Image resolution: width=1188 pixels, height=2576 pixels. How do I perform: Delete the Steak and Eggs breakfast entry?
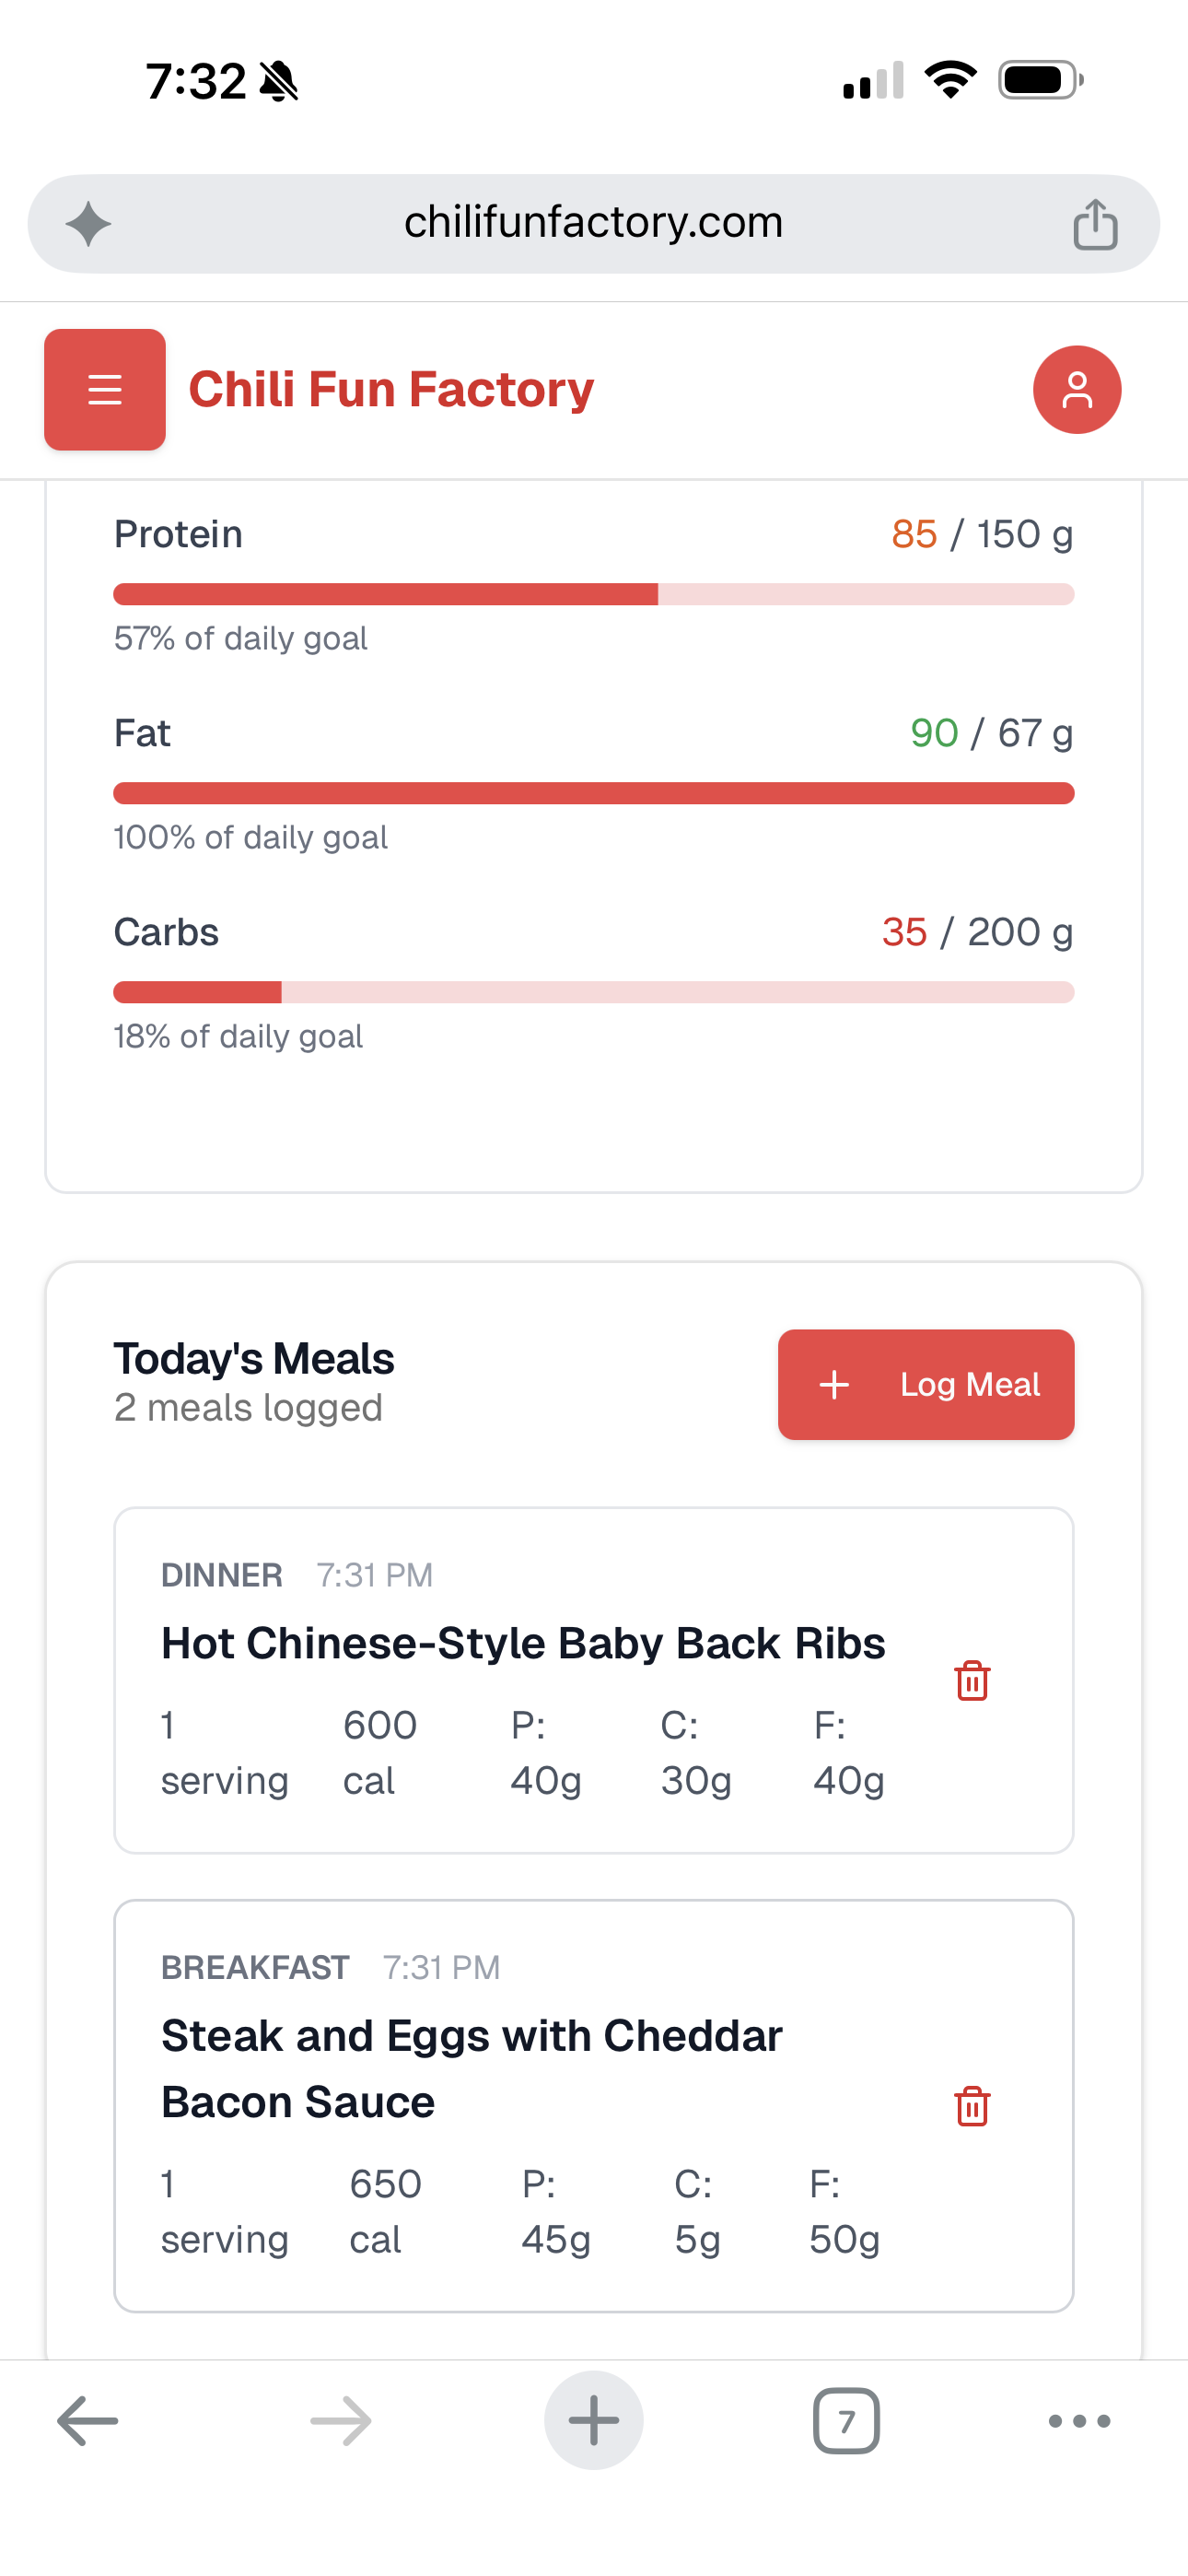(972, 2105)
